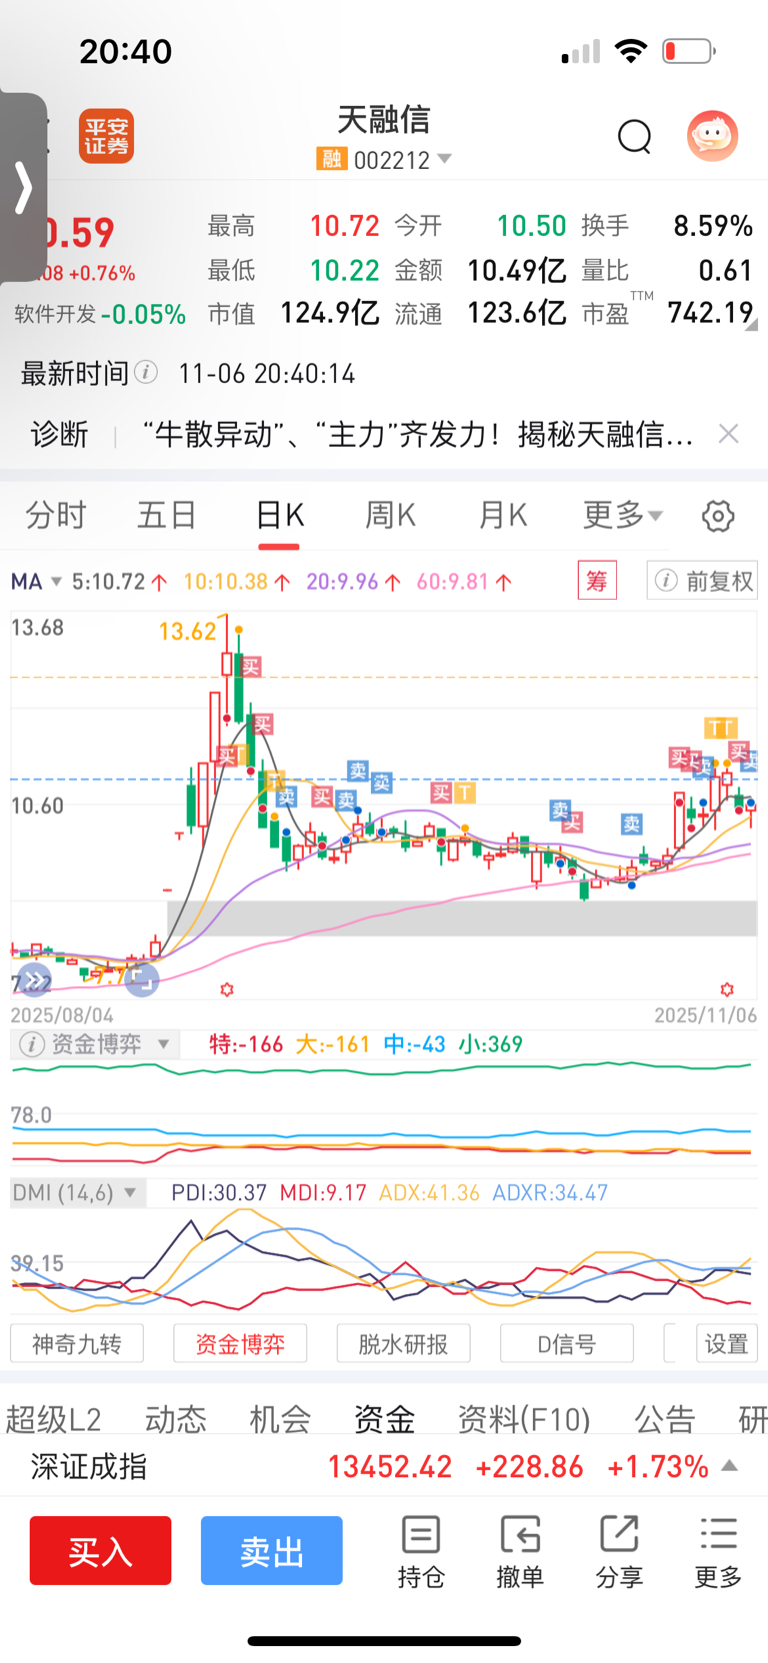This screenshot has height=1663, width=768.
Task: Select the D信号 indicator button
Action: (566, 1343)
